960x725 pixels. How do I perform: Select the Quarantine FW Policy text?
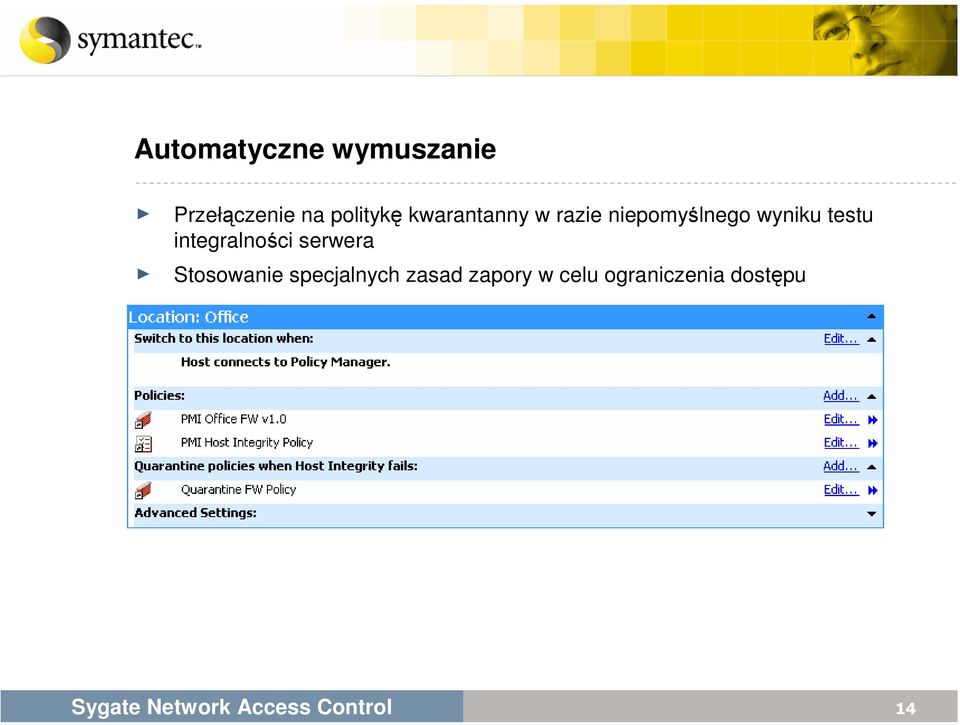pos(238,490)
